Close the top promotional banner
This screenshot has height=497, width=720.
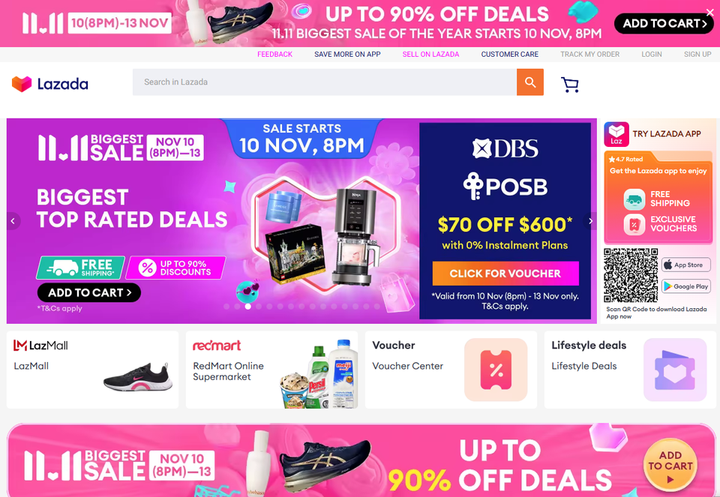710,12
